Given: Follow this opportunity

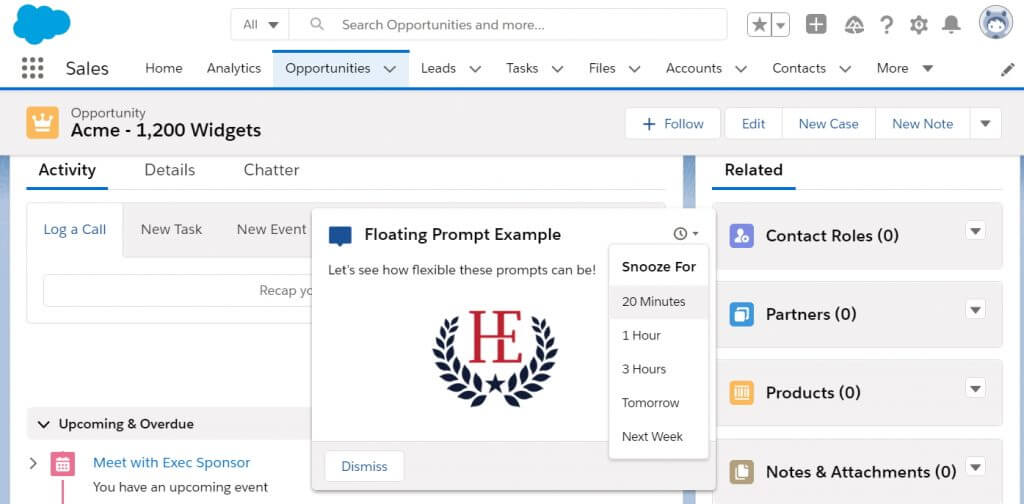Looking at the screenshot, I should (x=673, y=123).
